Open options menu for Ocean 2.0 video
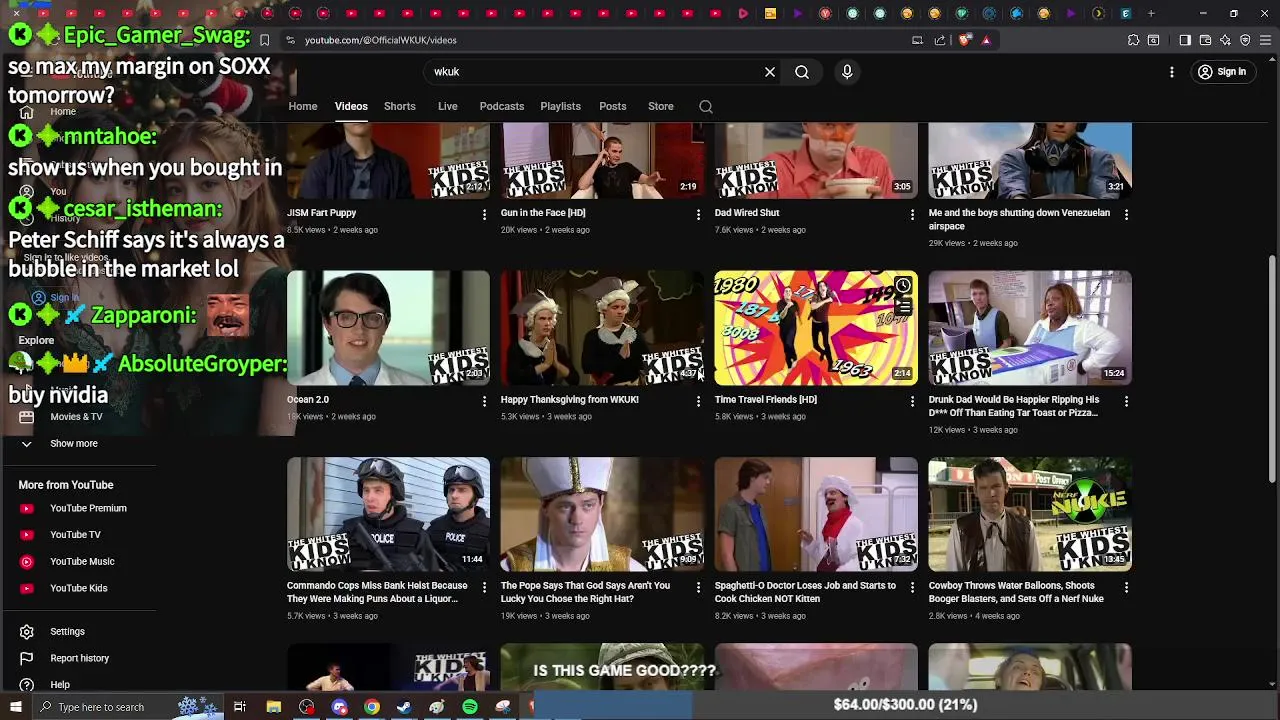The width and height of the screenshot is (1280, 720). coord(484,401)
